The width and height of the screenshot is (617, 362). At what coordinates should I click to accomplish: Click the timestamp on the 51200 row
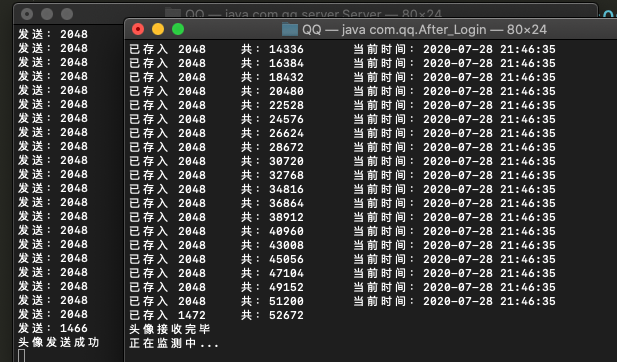click(x=489, y=301)
